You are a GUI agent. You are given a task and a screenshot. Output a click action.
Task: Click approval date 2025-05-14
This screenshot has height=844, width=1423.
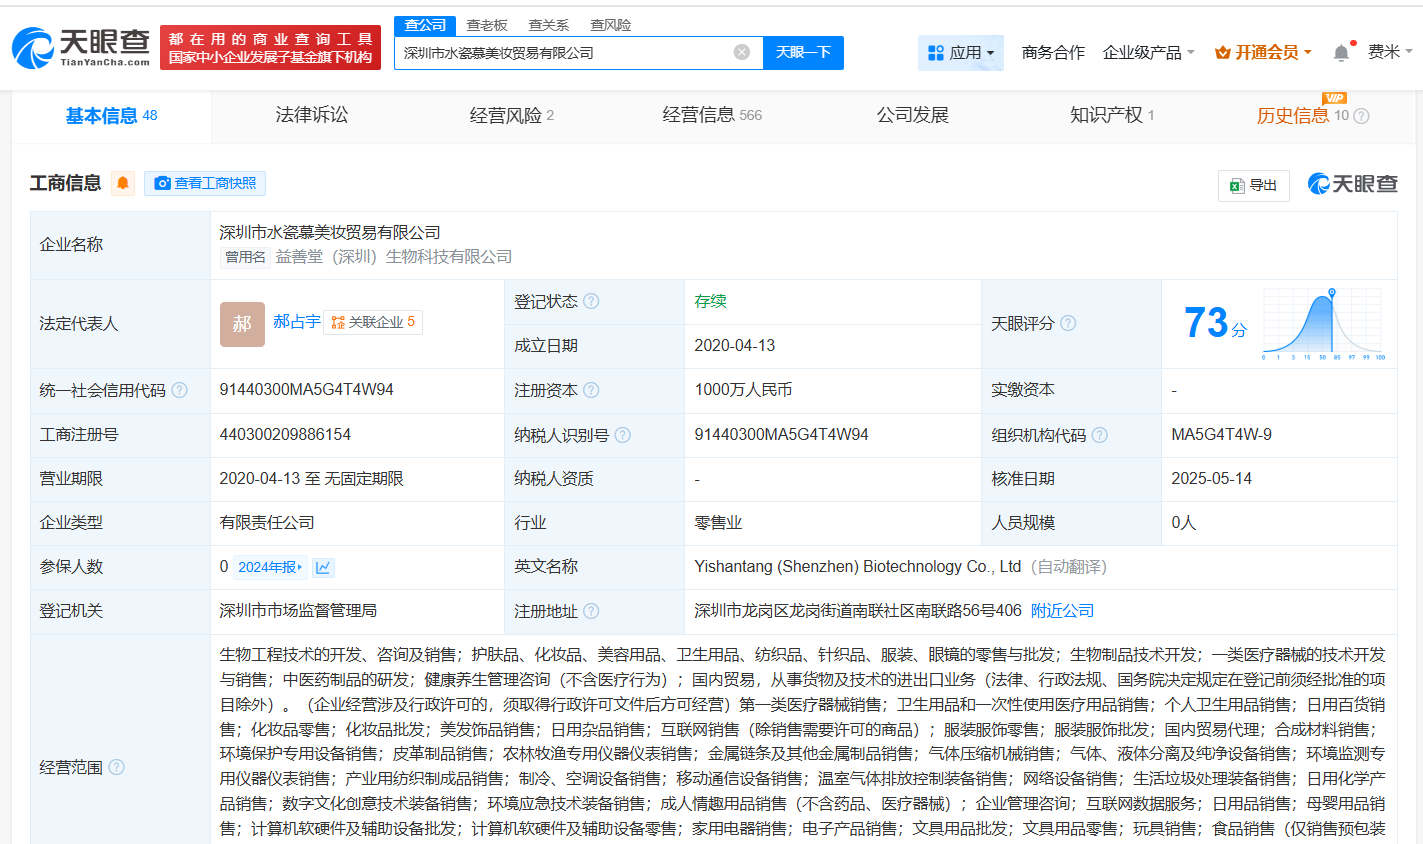1211,479
